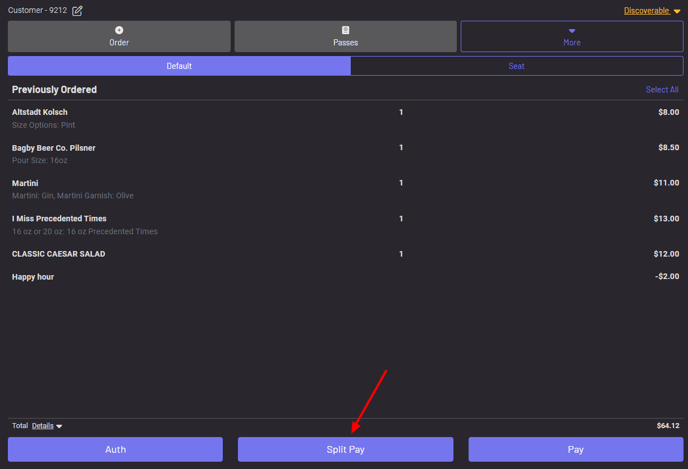Image resolution: width=688 pixels, height=469 pixels.
Task: Click the plus icon on Order button
Action: pyautogui.click(x=119, y=31)
